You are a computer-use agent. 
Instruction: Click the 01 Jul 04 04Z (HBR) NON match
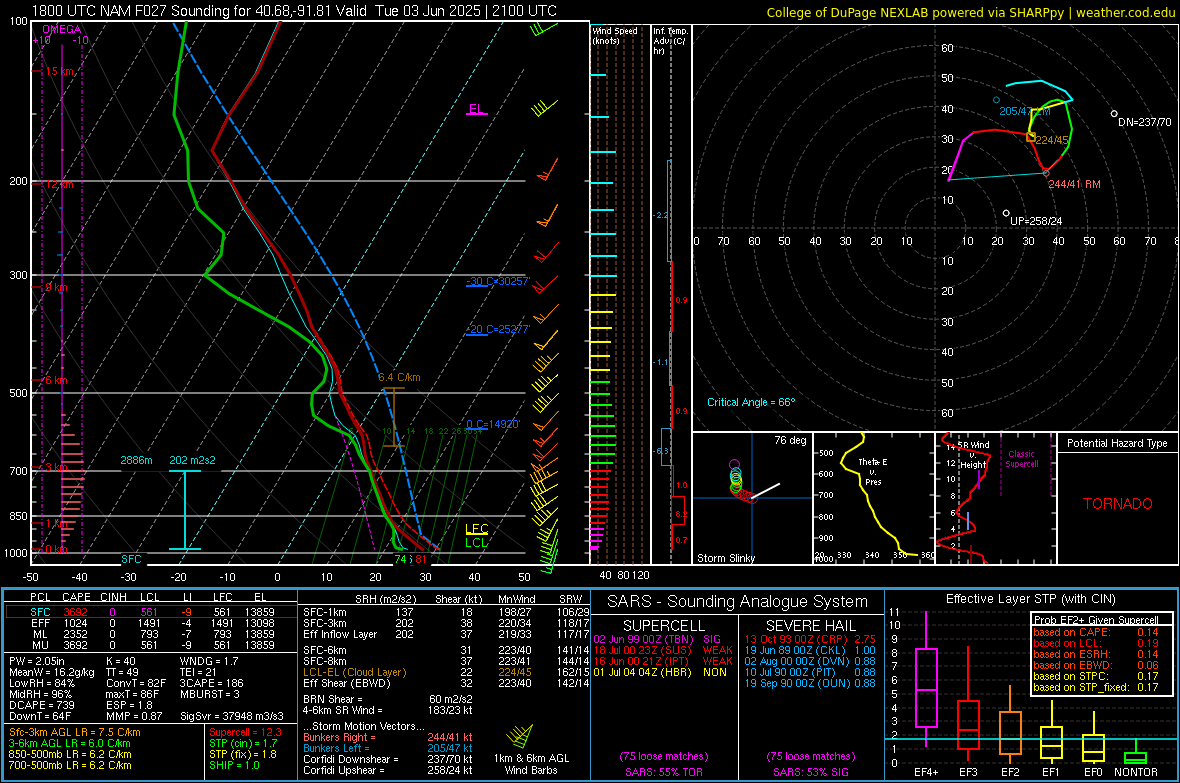pyautogui.click(x=660, y=672)
